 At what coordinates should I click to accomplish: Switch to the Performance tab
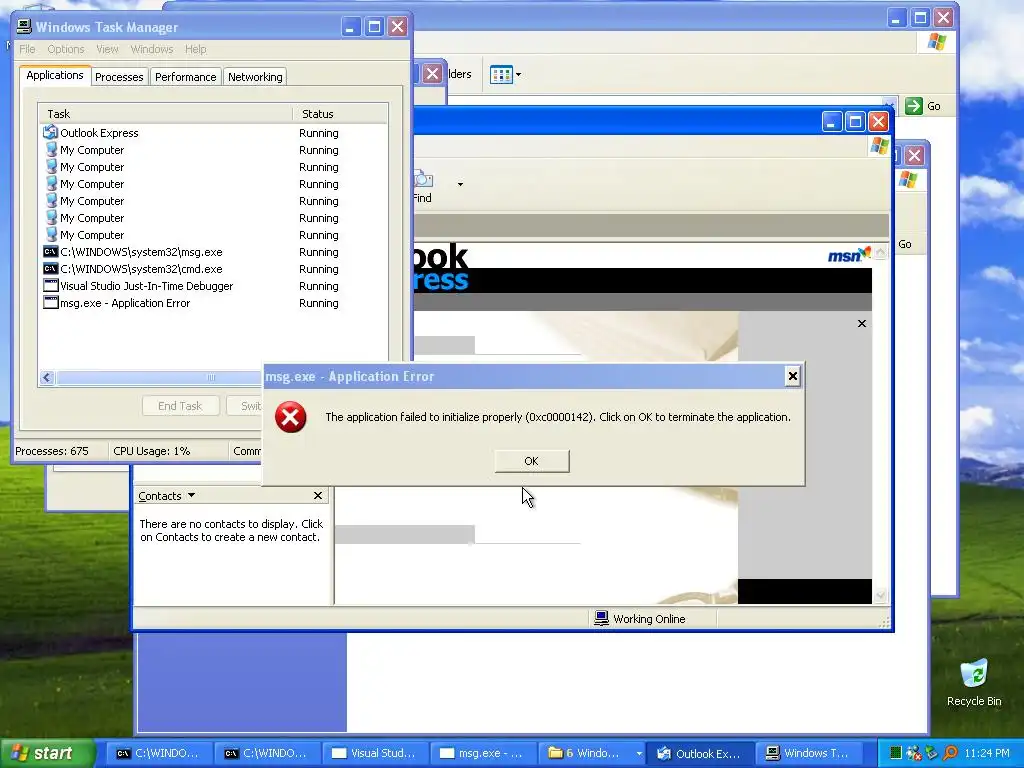point(185,77)
